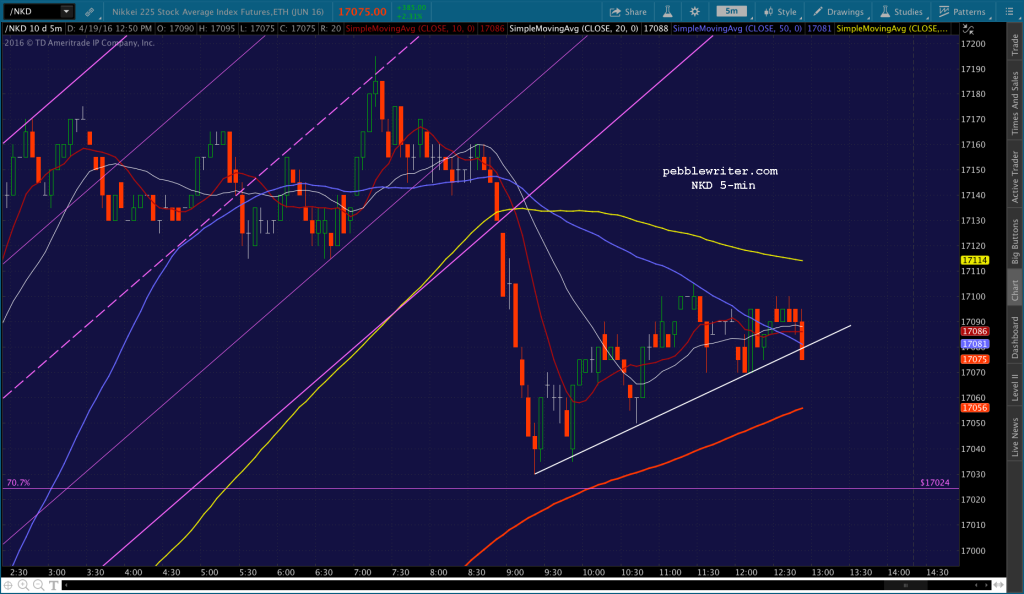Open the Patterns menu
Image resolution: width=1024 pixels, height=594 pixels.
[962, 12]
